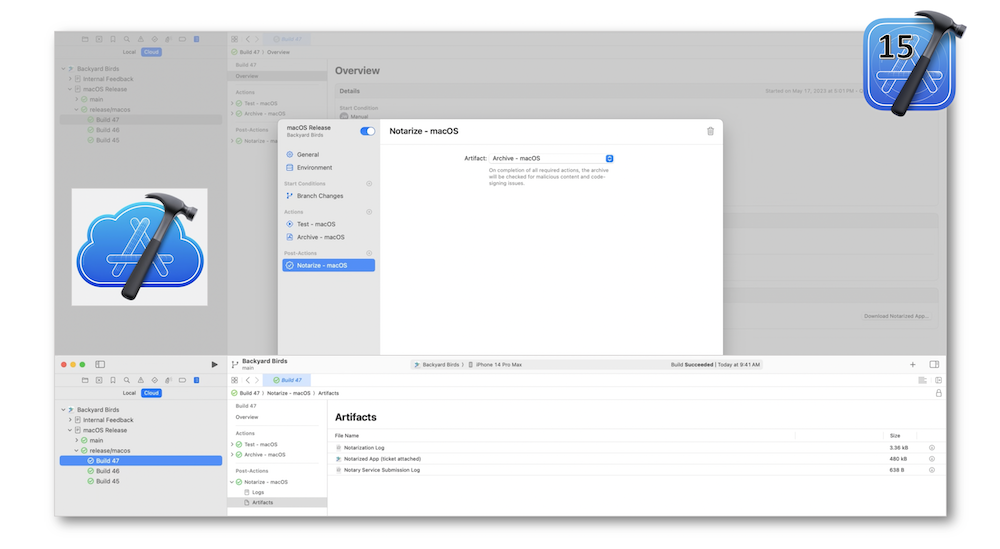Image resolution: width=1000 pixels, height=549 pixels.
Task: Expand Internal Feedback arrow in lower navigator
Action: coord(70,420)
